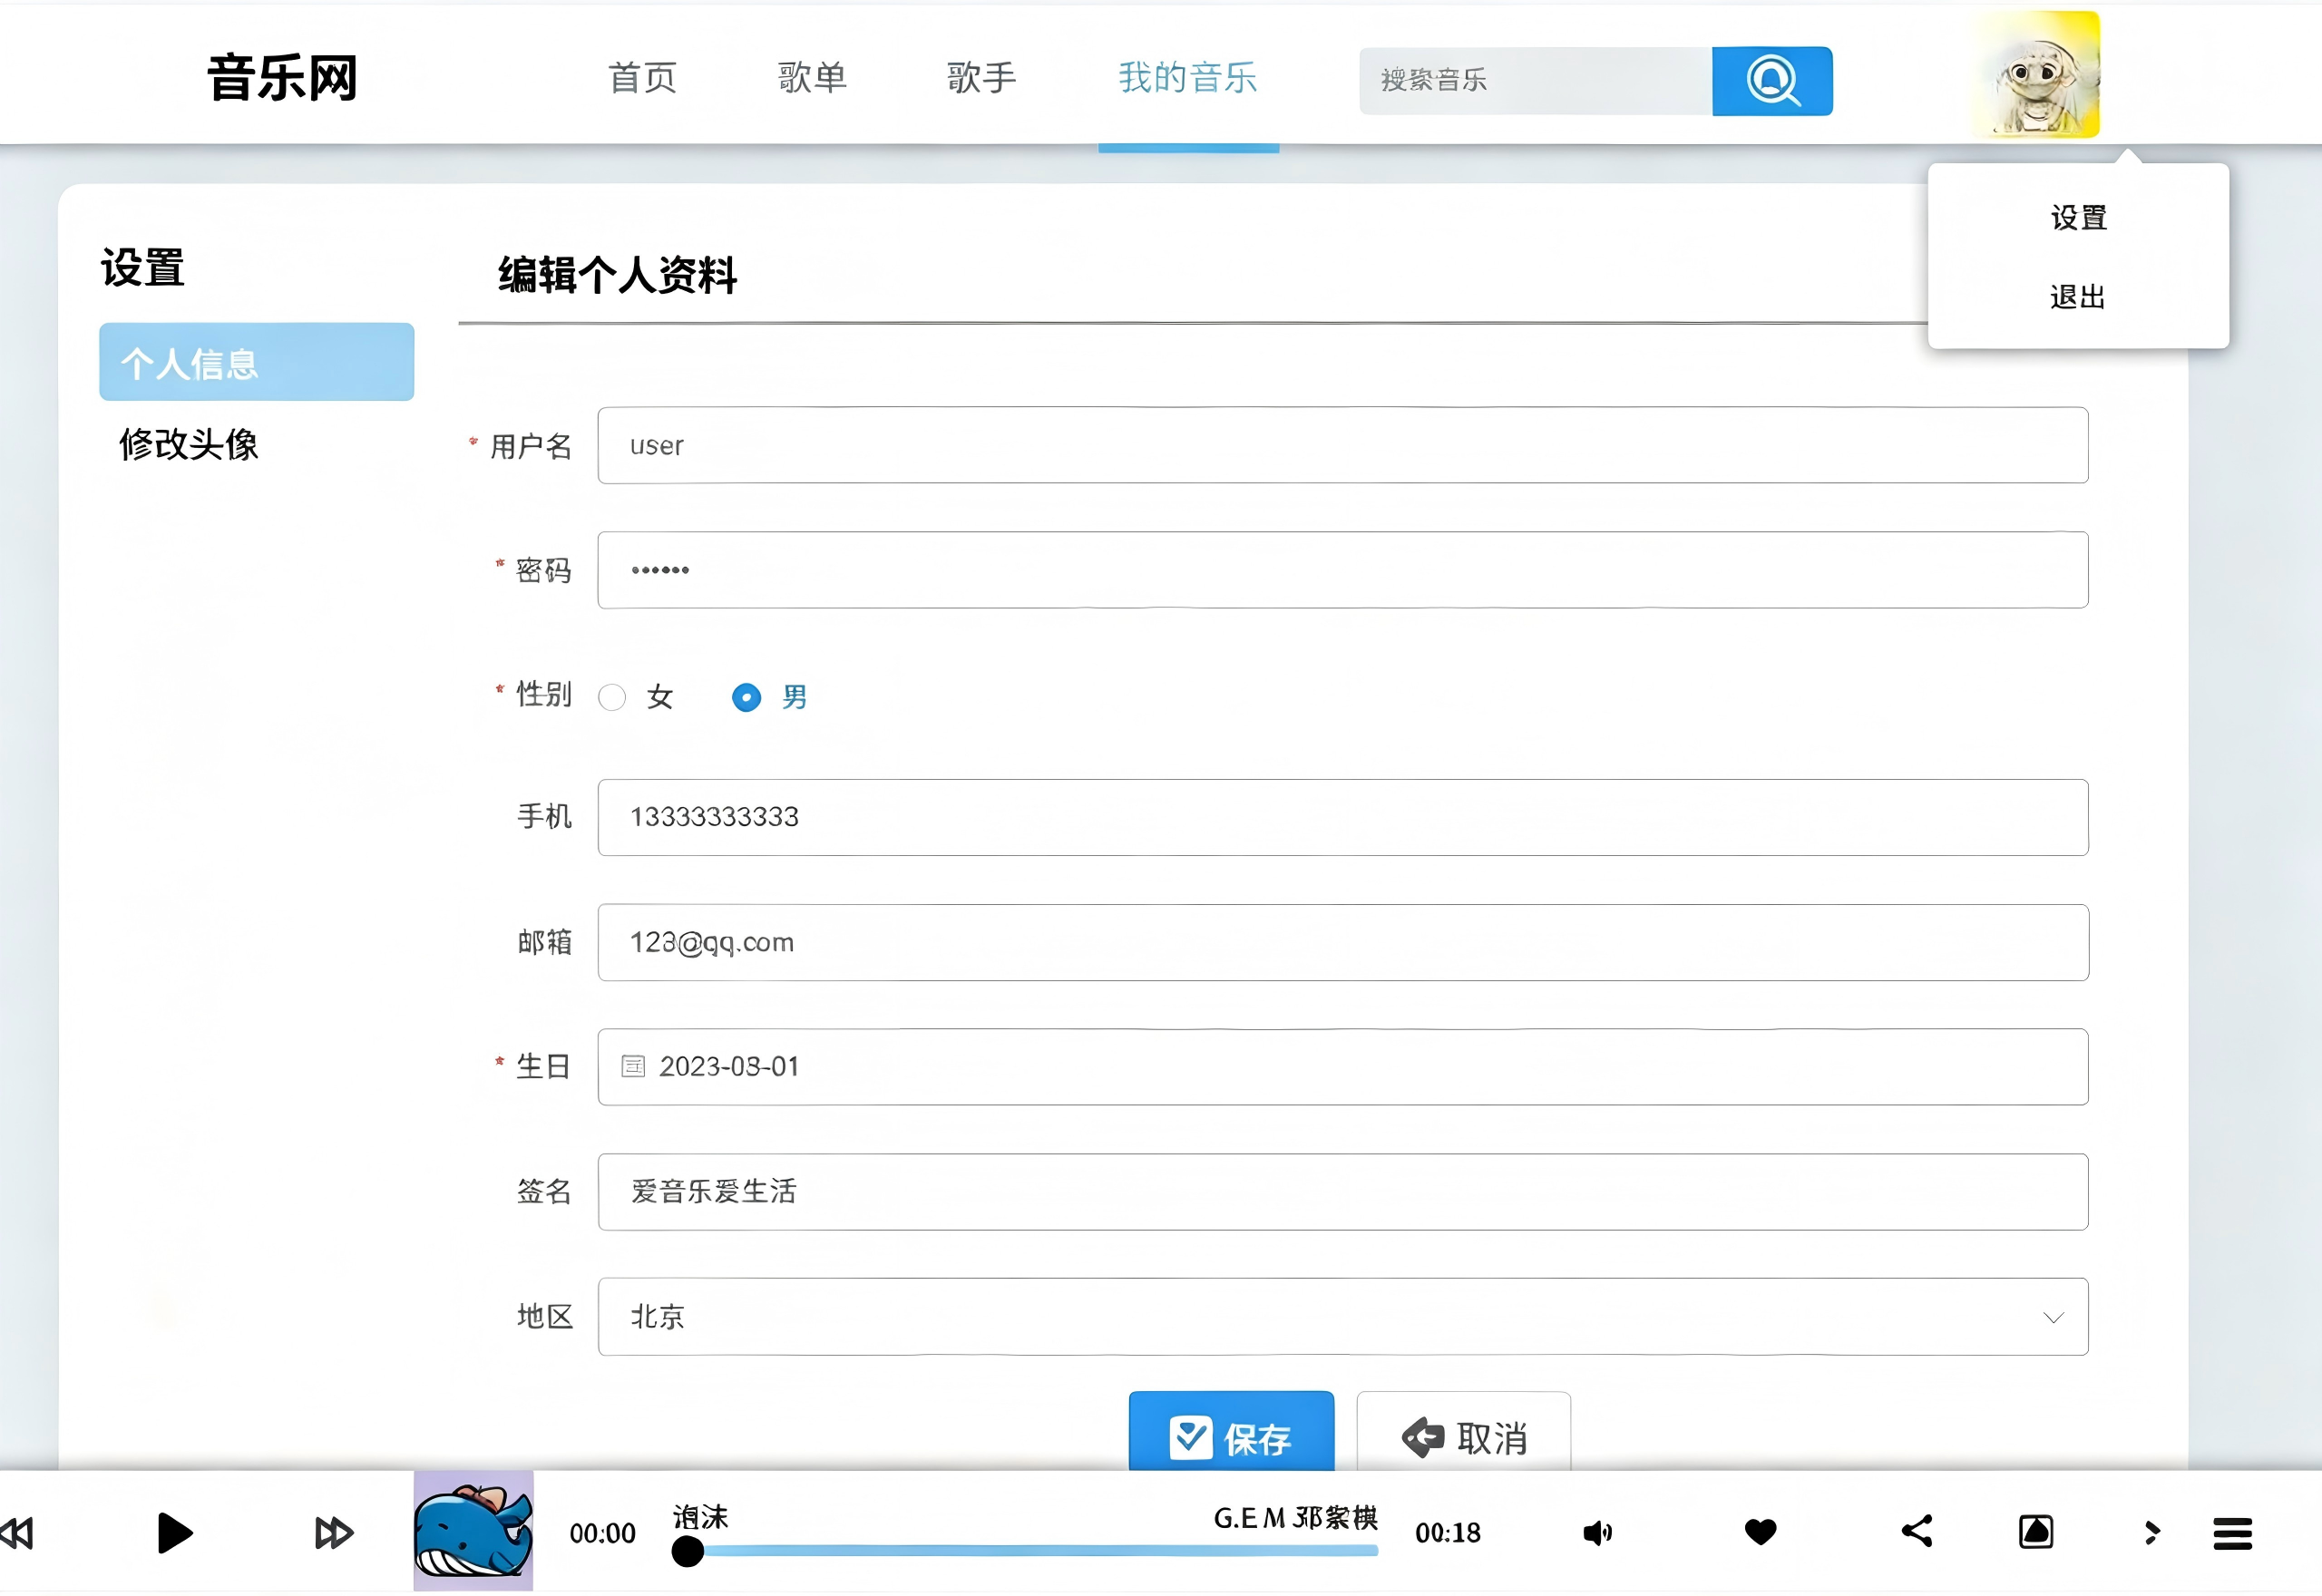Select the 男 gender radio button
2322x1596 pixels.
pos(746,697)
